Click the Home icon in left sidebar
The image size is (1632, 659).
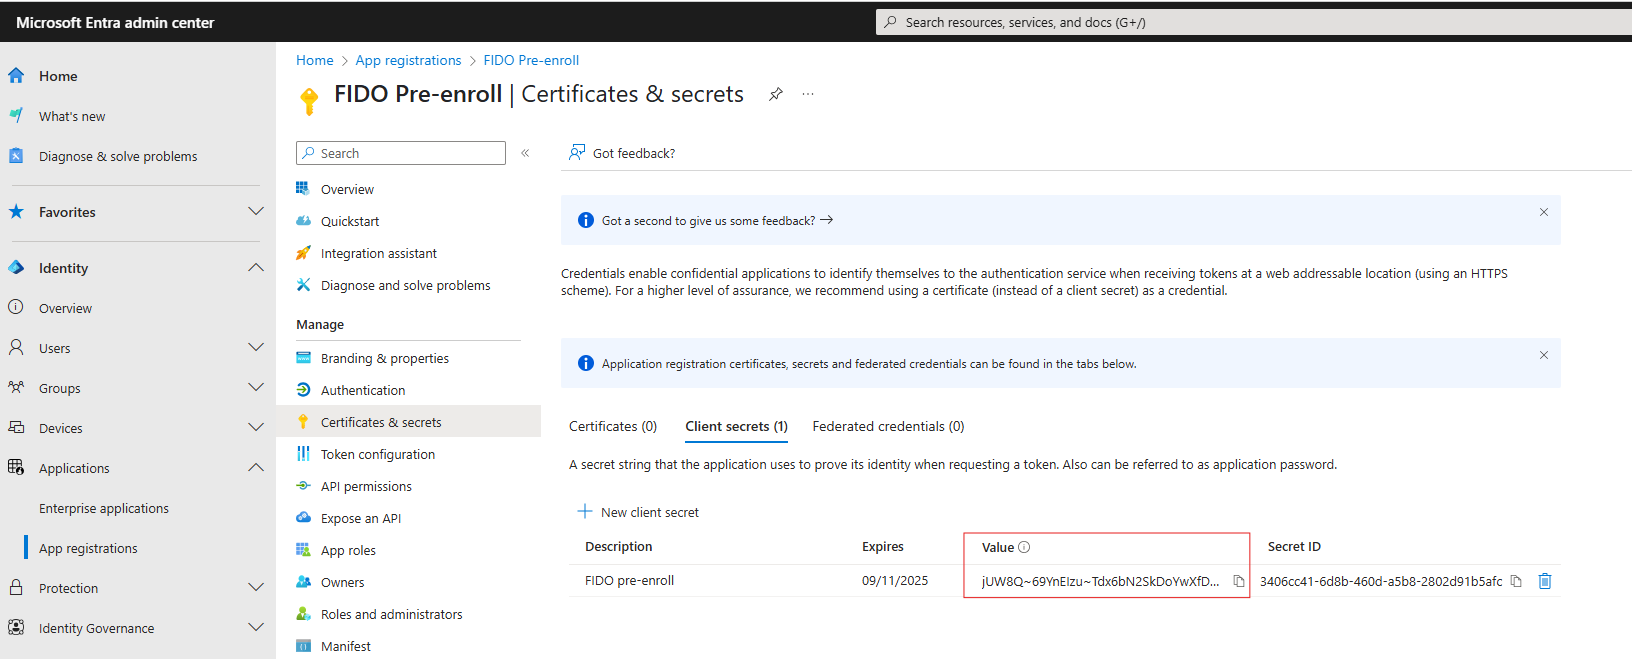click(x=16, y=75)
